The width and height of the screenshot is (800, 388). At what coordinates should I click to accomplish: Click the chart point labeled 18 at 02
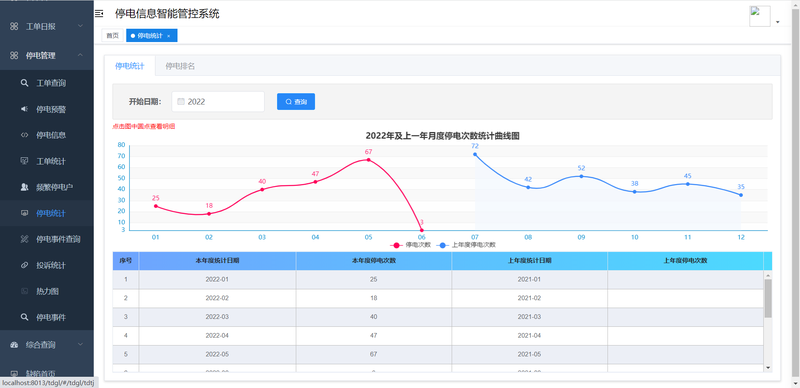coord(209,214)
